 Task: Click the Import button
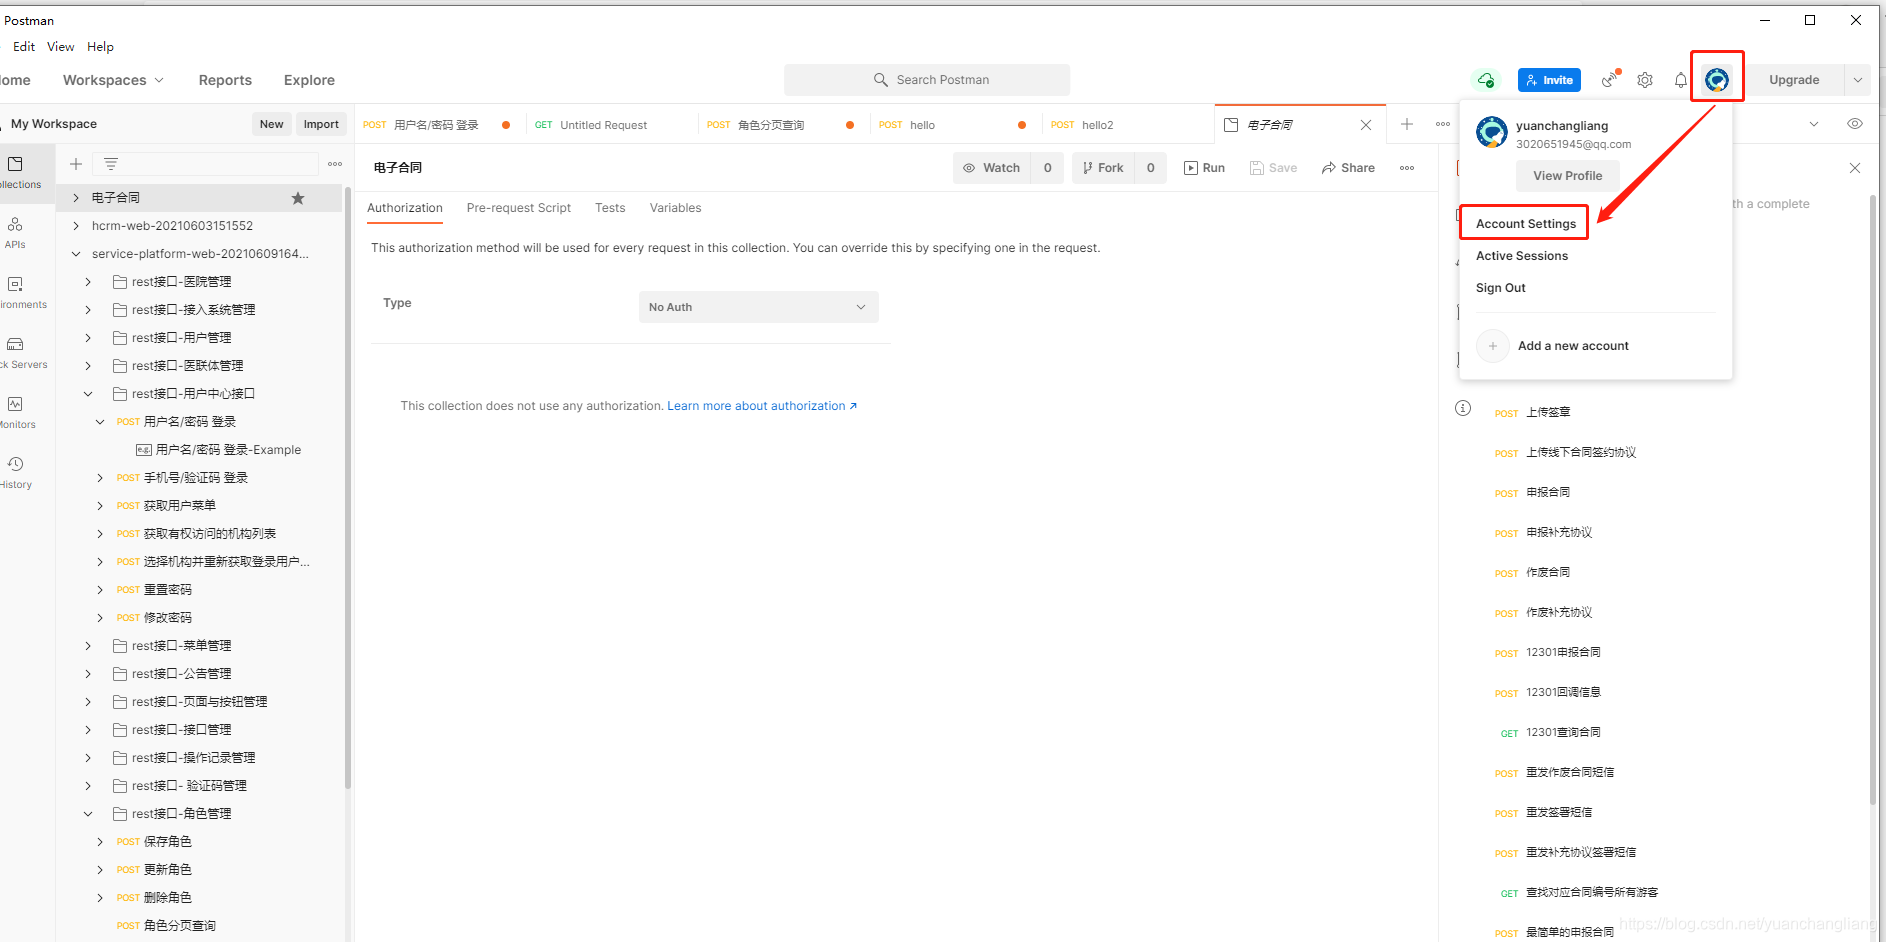[x=321, y=124]
